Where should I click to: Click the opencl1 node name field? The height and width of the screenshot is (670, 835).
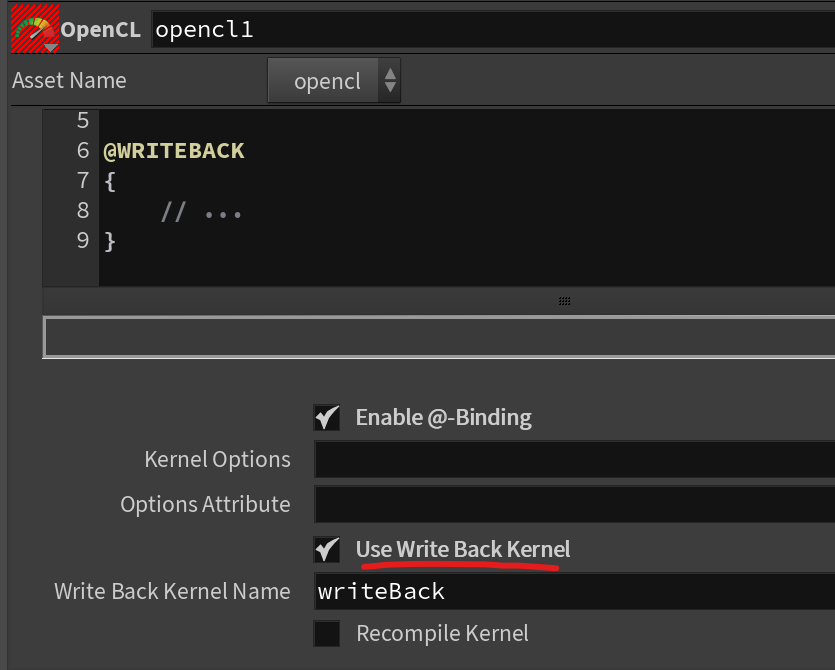point(492,30)
